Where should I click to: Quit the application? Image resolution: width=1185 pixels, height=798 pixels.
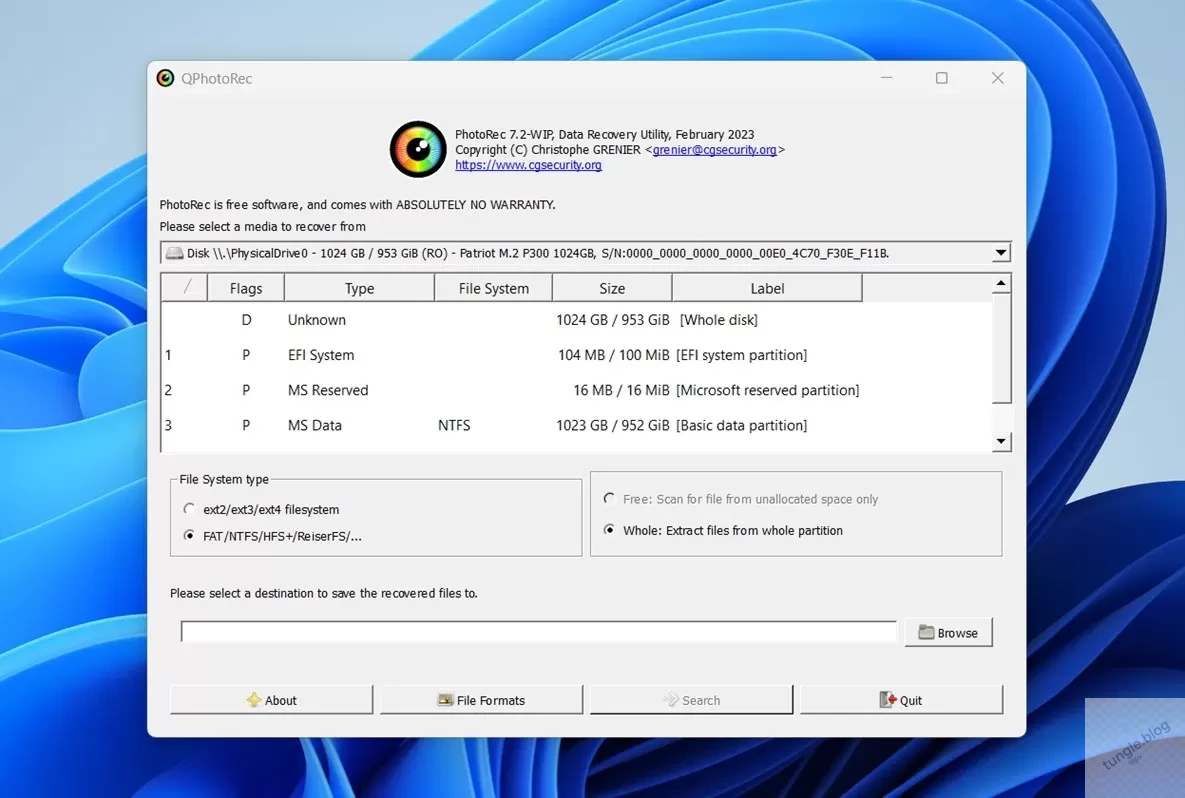pos(902,700)
